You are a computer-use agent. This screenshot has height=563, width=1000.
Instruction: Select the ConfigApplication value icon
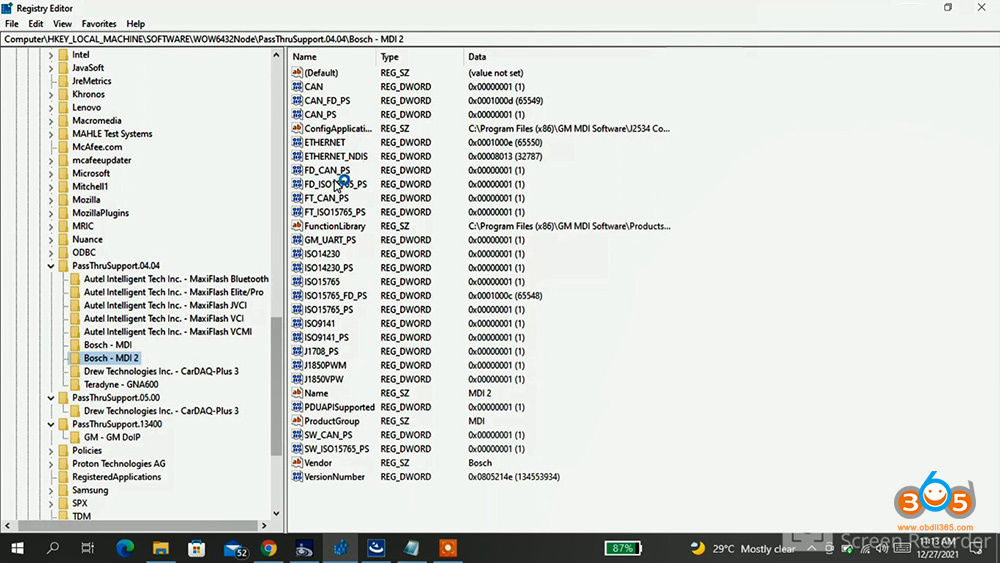point(297,129)
